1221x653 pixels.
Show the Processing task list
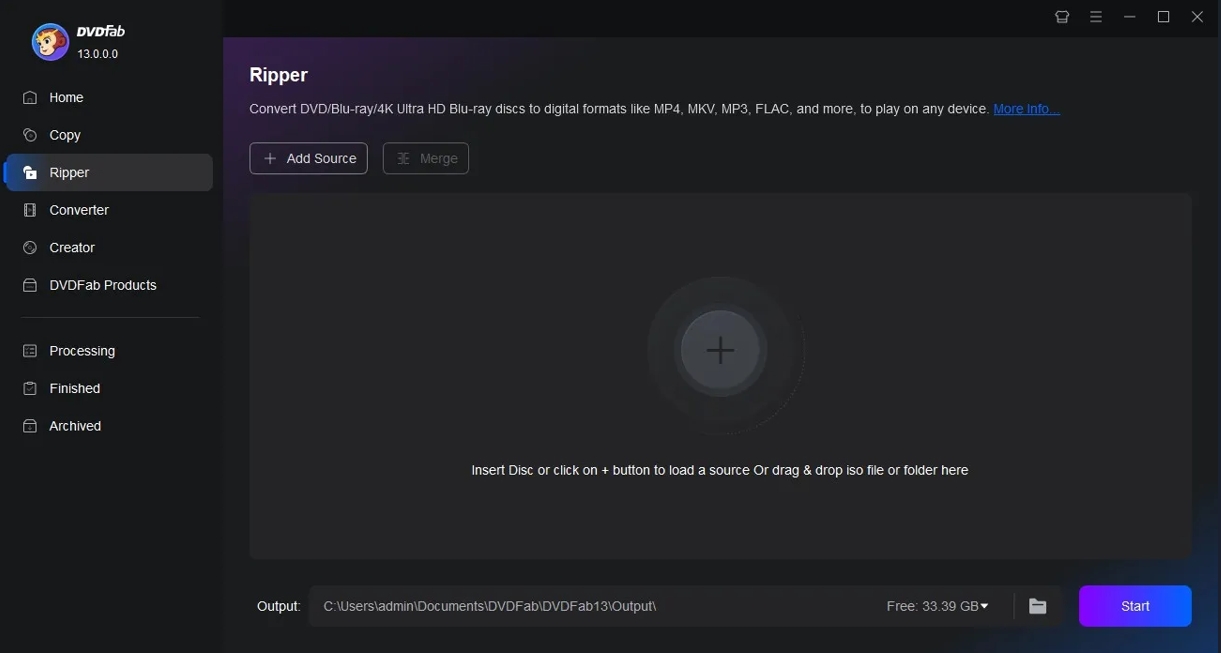[109, 351]
